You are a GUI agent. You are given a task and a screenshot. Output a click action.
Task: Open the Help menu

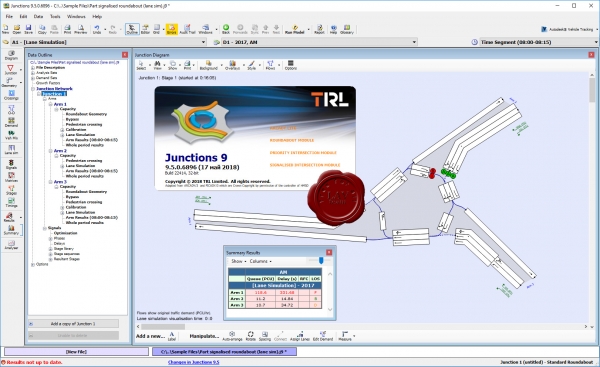97,16
